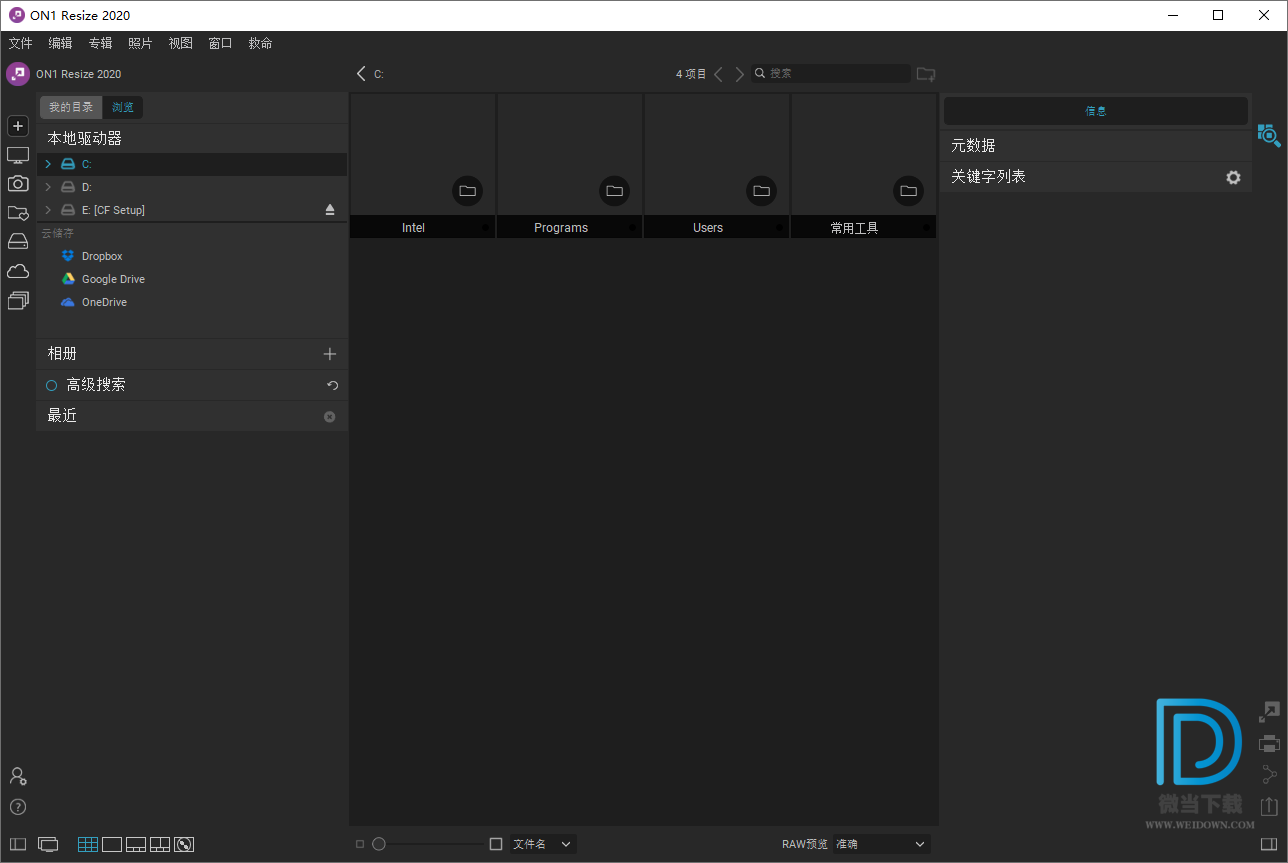Open the 视图 menu
The height and width of the screenshot is (863, 1288).
[181, 43]
